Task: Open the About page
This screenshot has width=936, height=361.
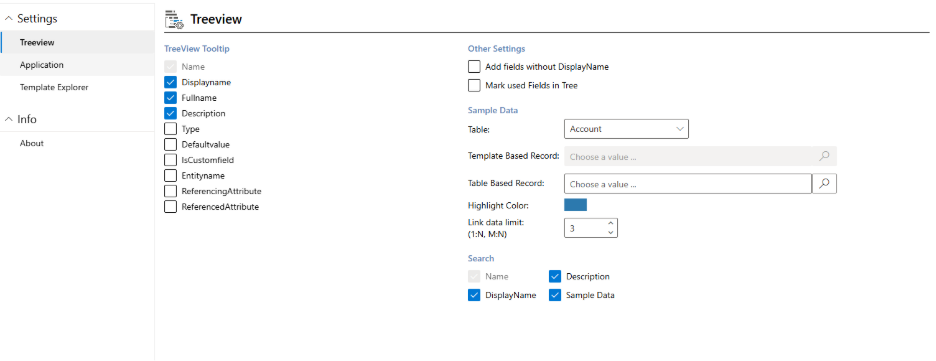Action: tap(78, 143)
